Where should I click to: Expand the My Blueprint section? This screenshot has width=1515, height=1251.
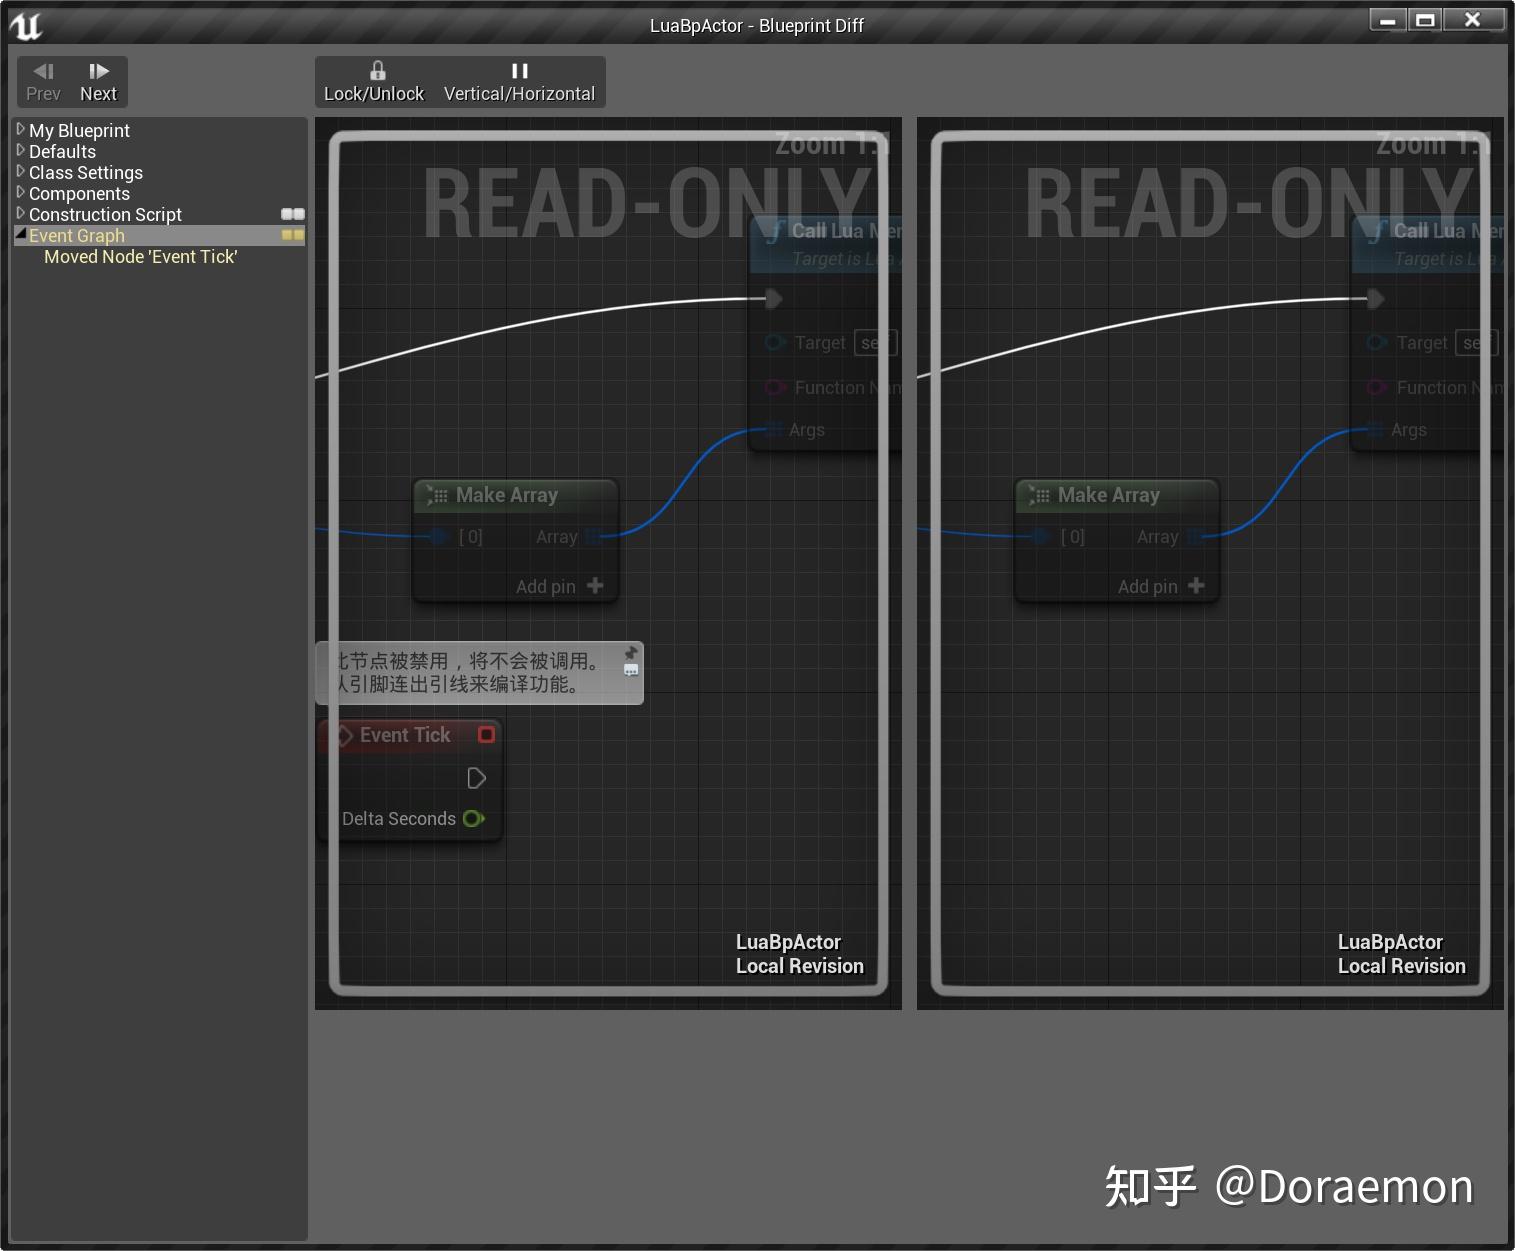pos(21,130)
